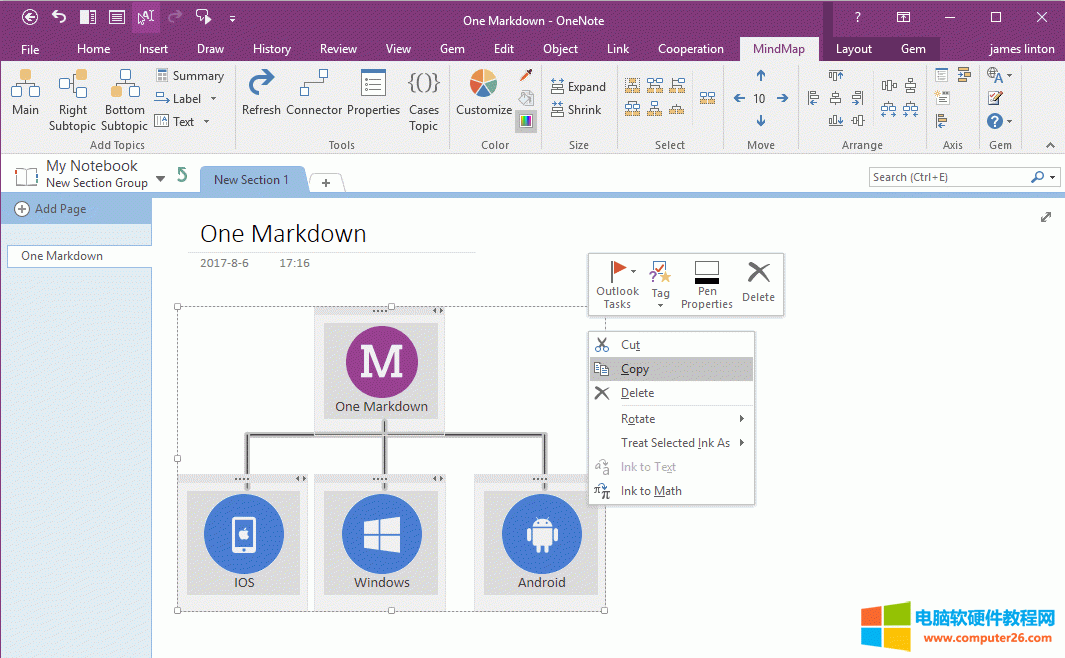The width and height of the screenshot is (1065, 658).
Task: Click inside the Search box
Action: point(950,176)
